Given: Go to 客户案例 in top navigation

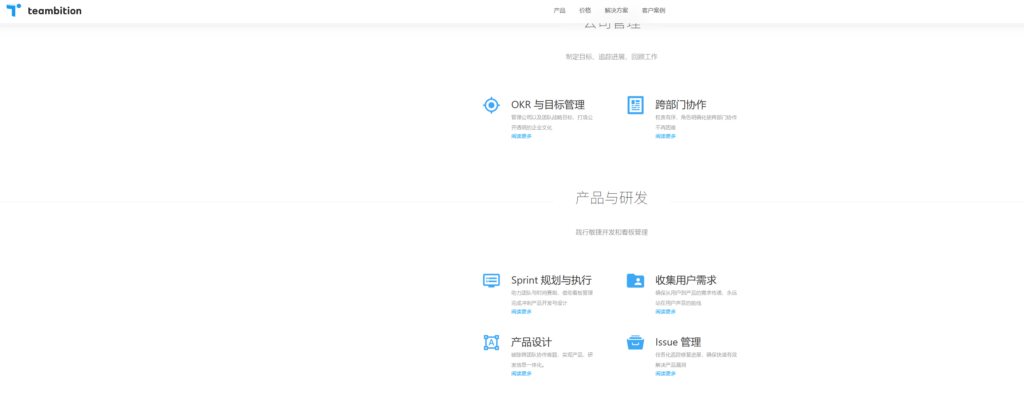Looking at the screenshot, I should click(653, 10).
